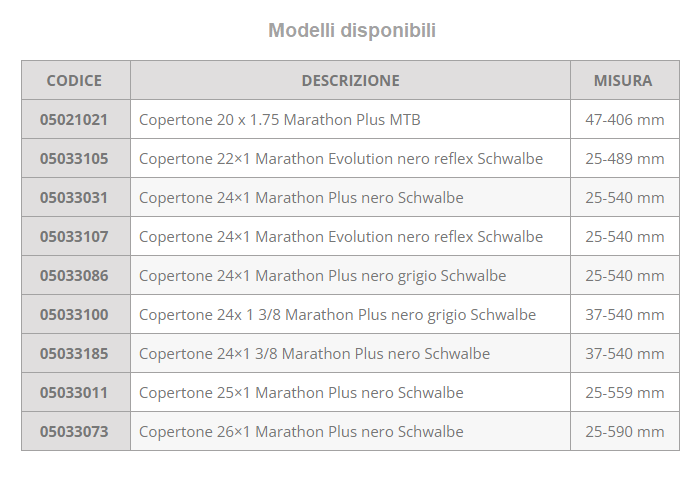Click the MISURA column header
The image size is (700, 500).
(x=623, y=81)
